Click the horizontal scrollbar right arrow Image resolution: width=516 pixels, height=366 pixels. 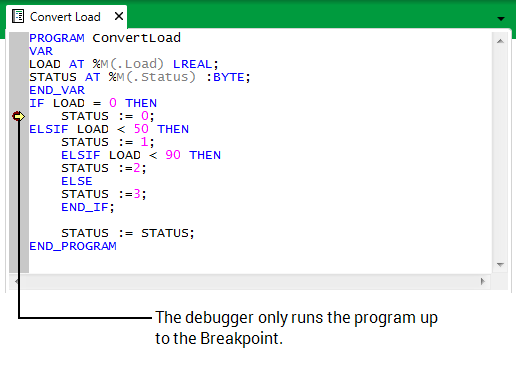click(x=483, y=281)
